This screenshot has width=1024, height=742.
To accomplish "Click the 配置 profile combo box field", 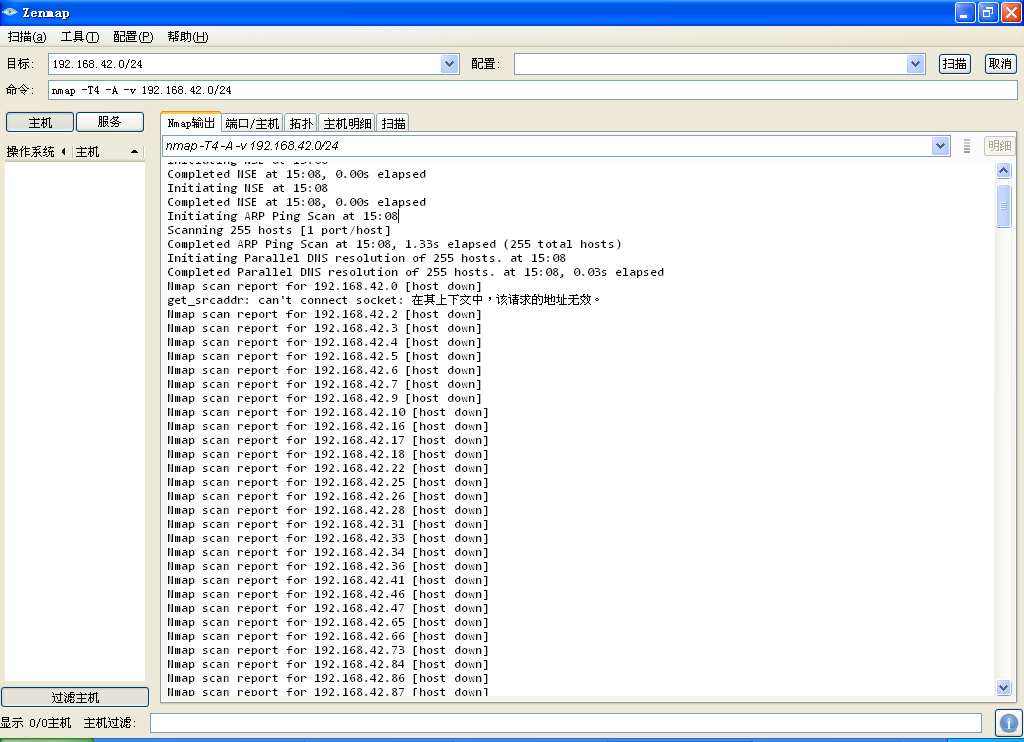I will click(711, 64).
